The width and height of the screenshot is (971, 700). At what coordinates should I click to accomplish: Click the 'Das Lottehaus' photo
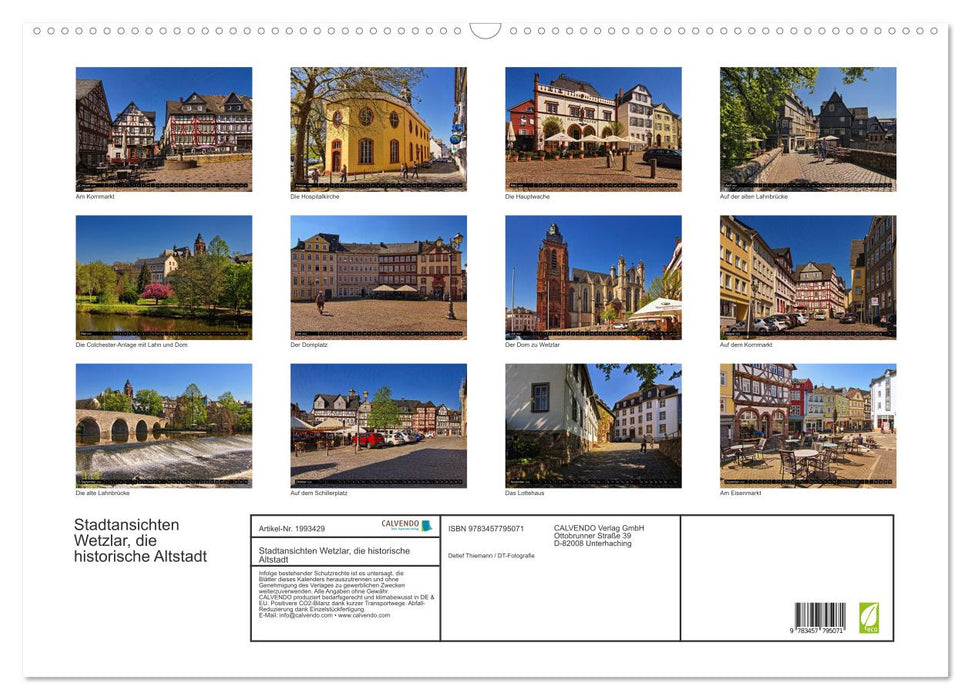[593, 425]
